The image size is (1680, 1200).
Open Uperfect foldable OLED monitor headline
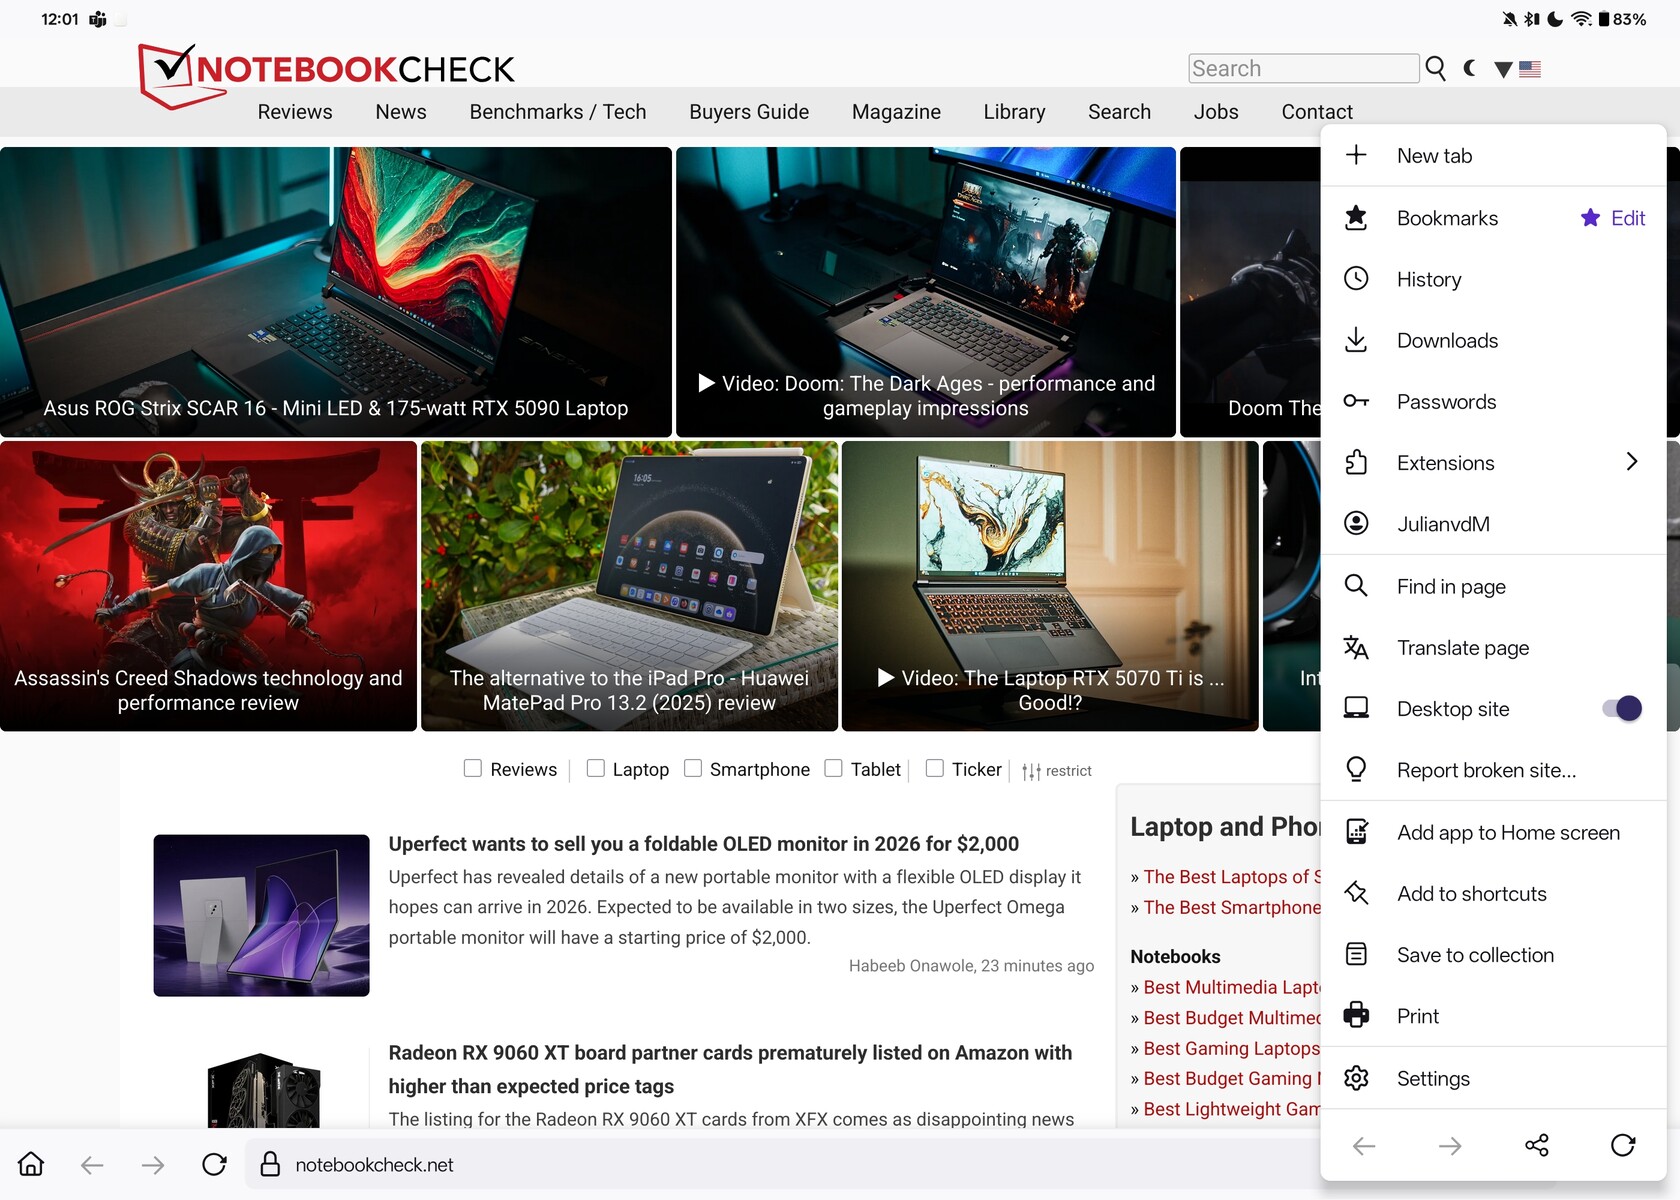pos(704,843)
